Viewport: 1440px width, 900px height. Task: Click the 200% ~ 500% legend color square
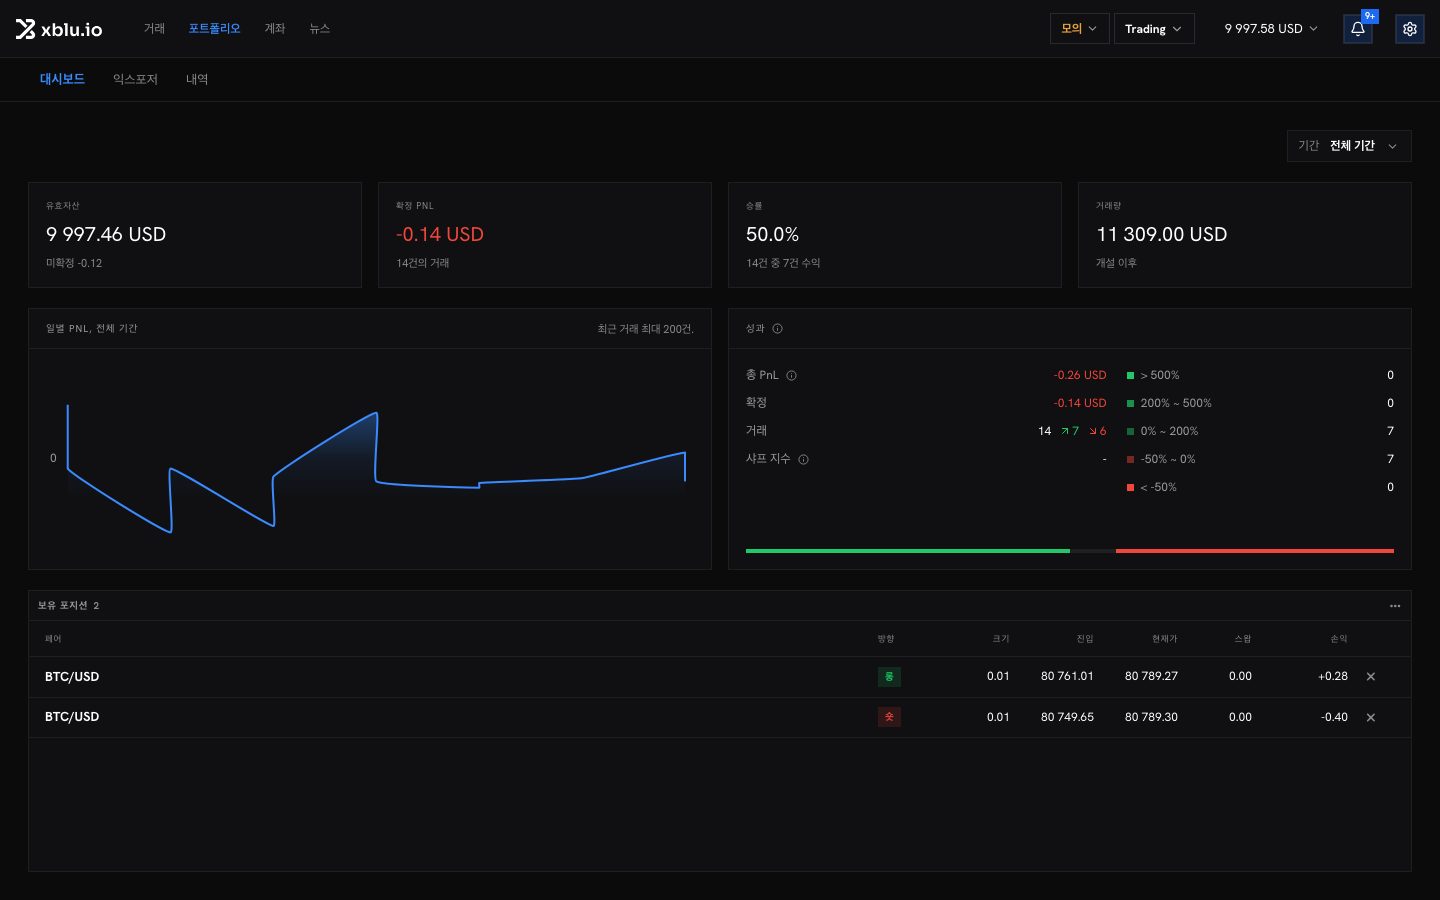(x=1130, y=404)
